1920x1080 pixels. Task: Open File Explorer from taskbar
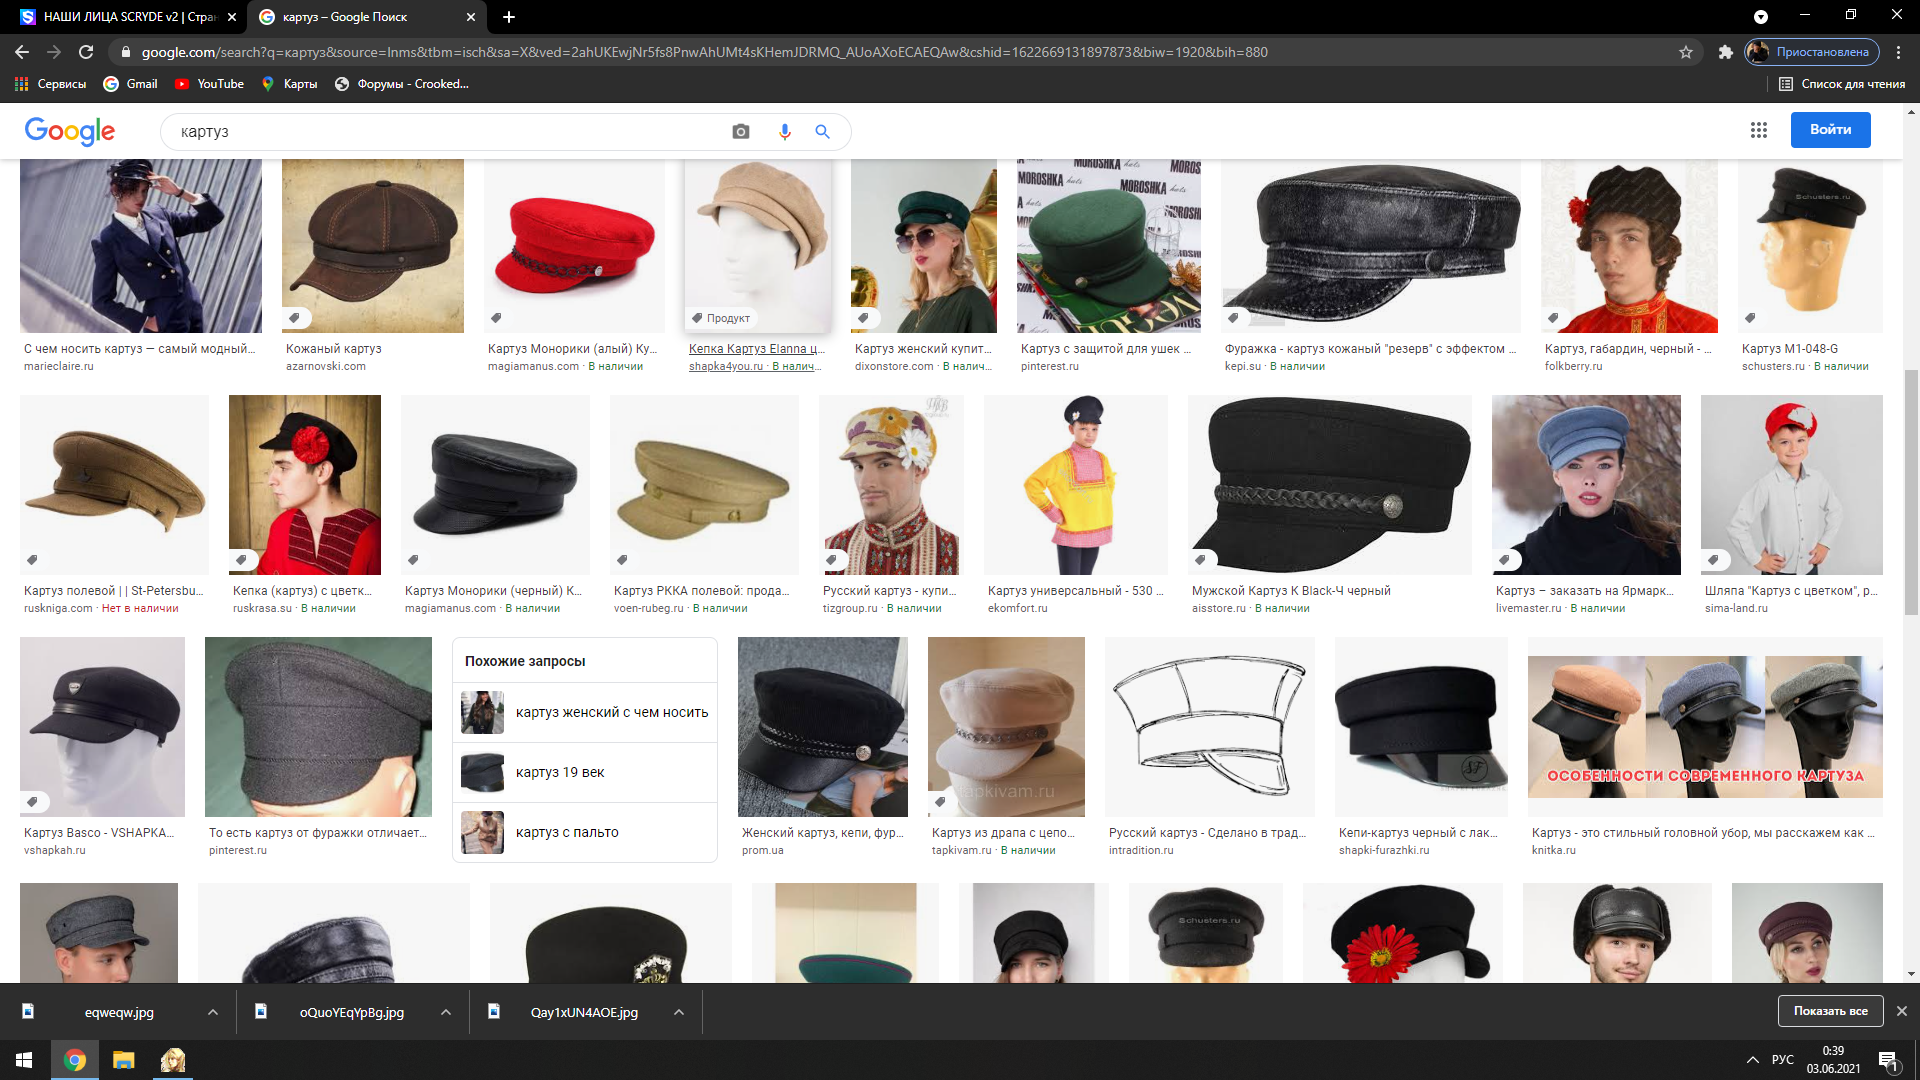click(x=123, y=1060)
